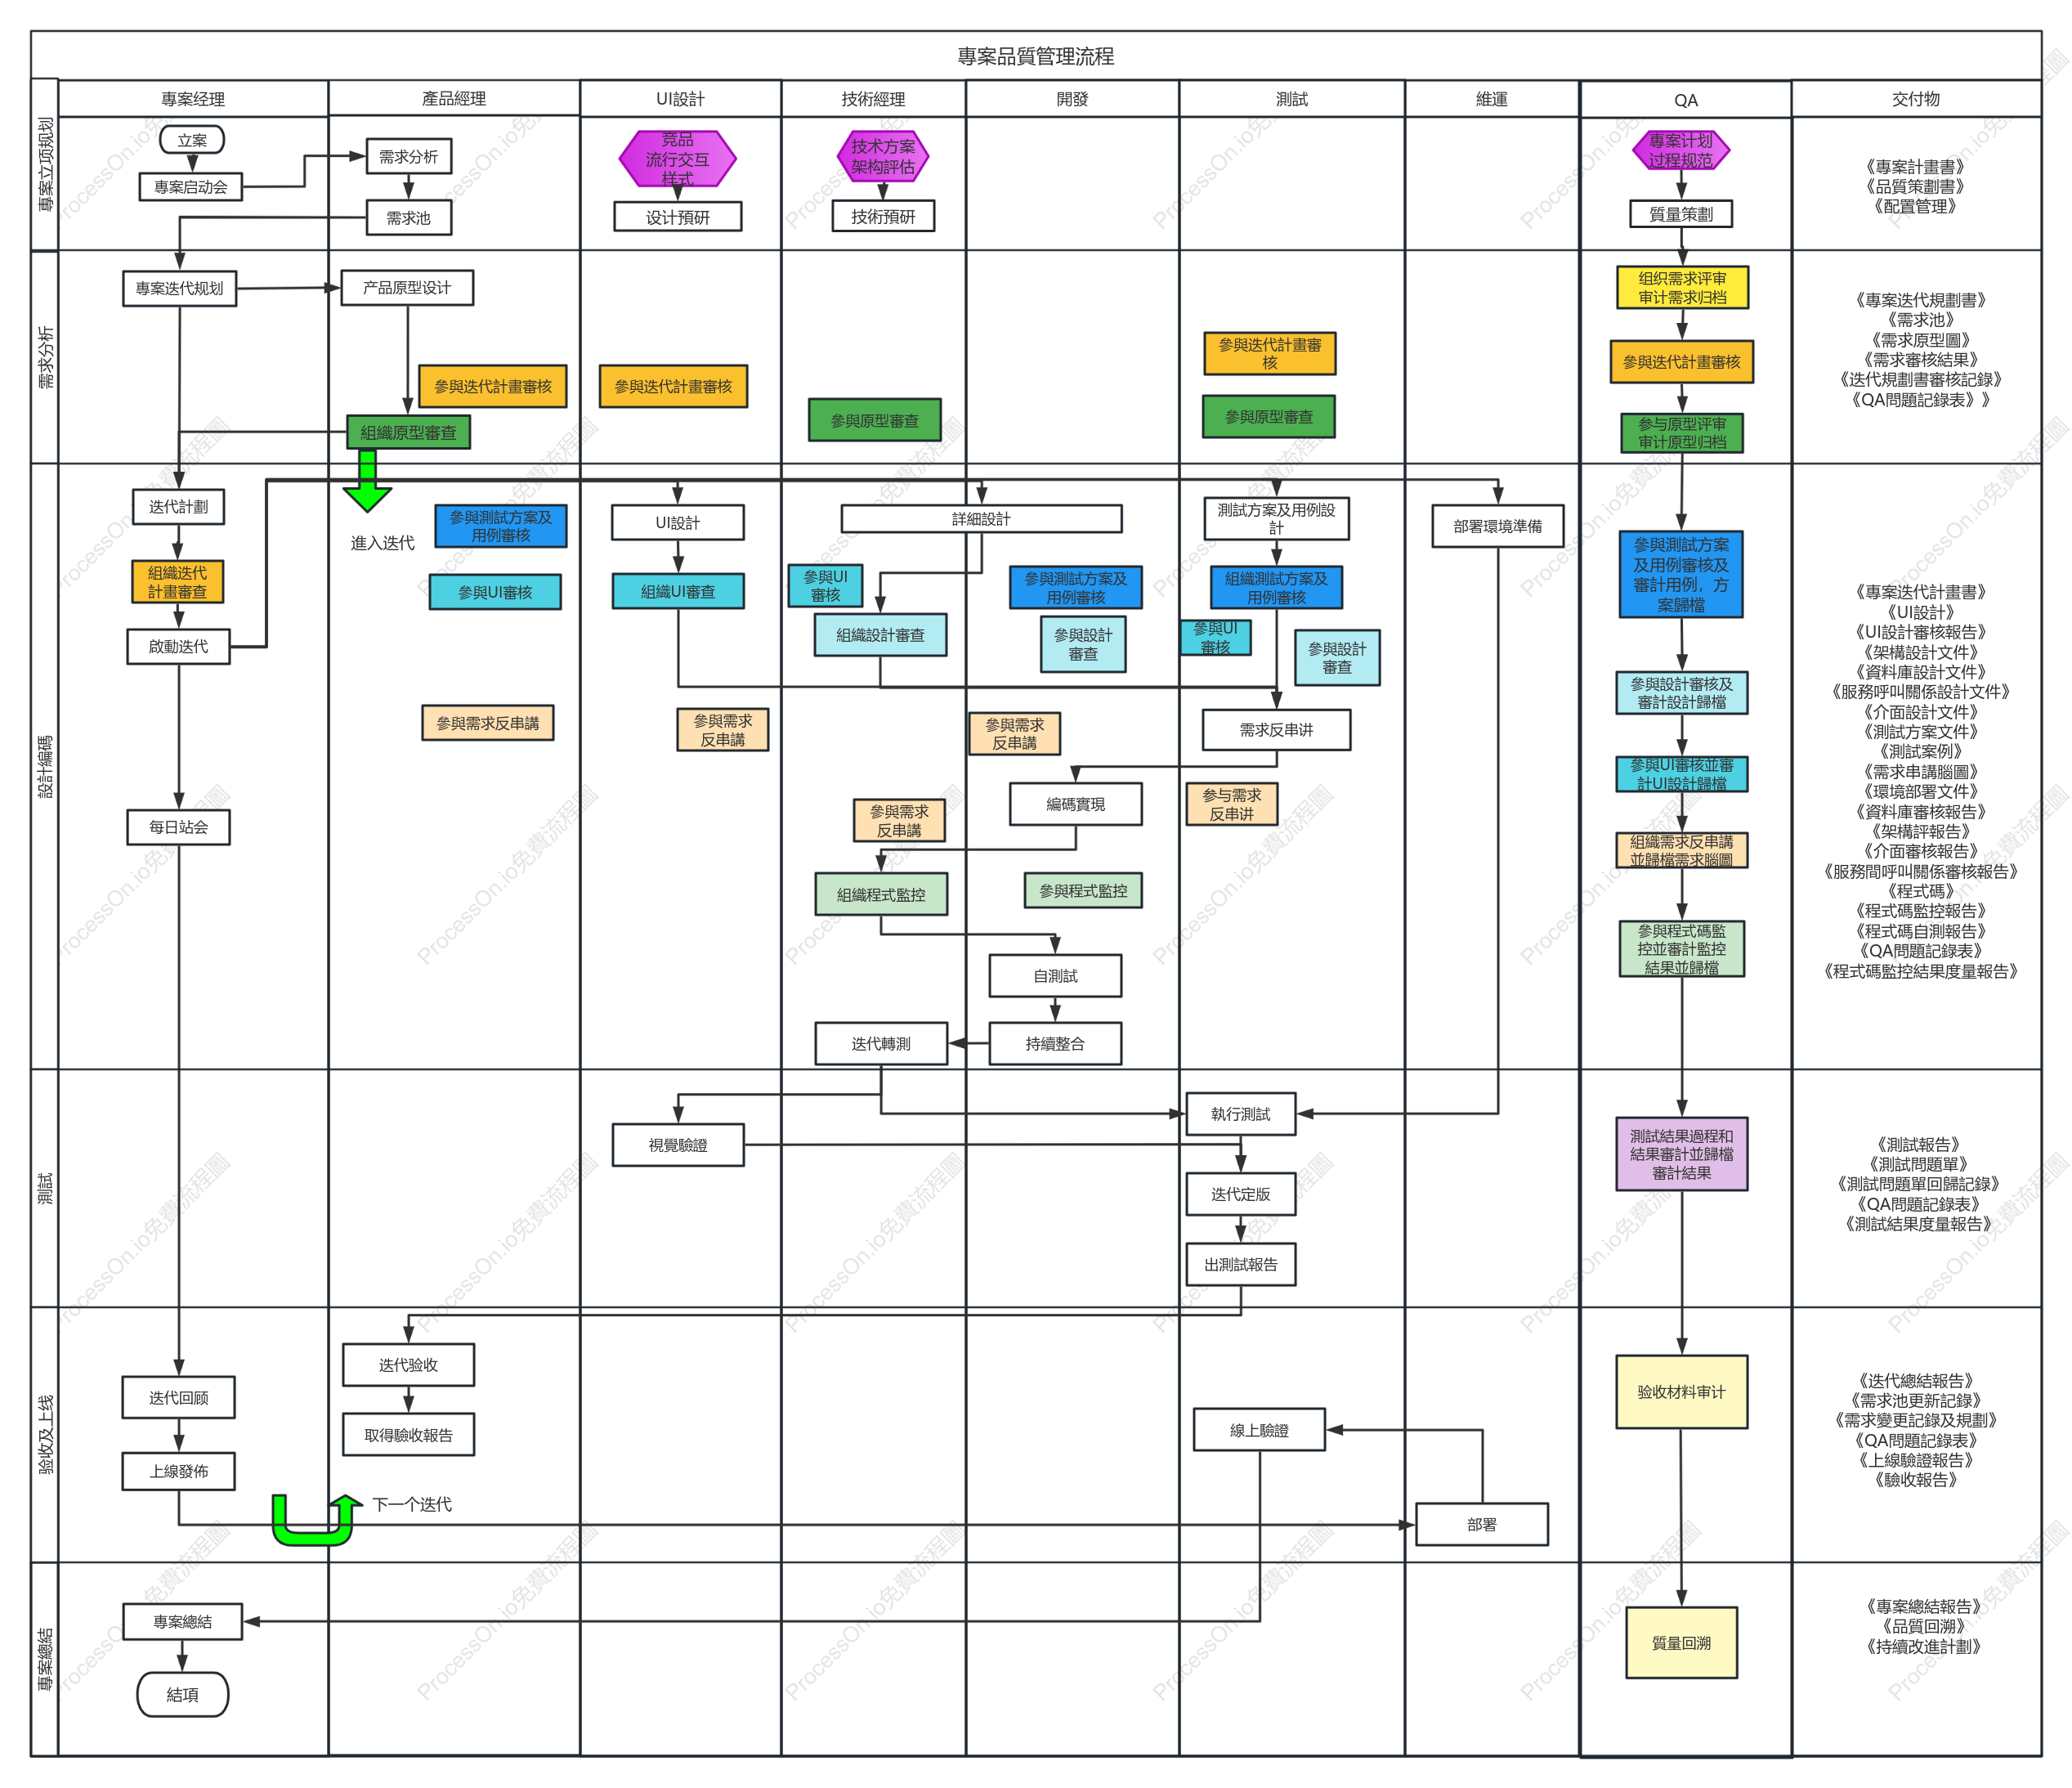Viewport: 2072px width, 1788px height.
Task: Click the QA column header
Action: (x=1685, y=100)
